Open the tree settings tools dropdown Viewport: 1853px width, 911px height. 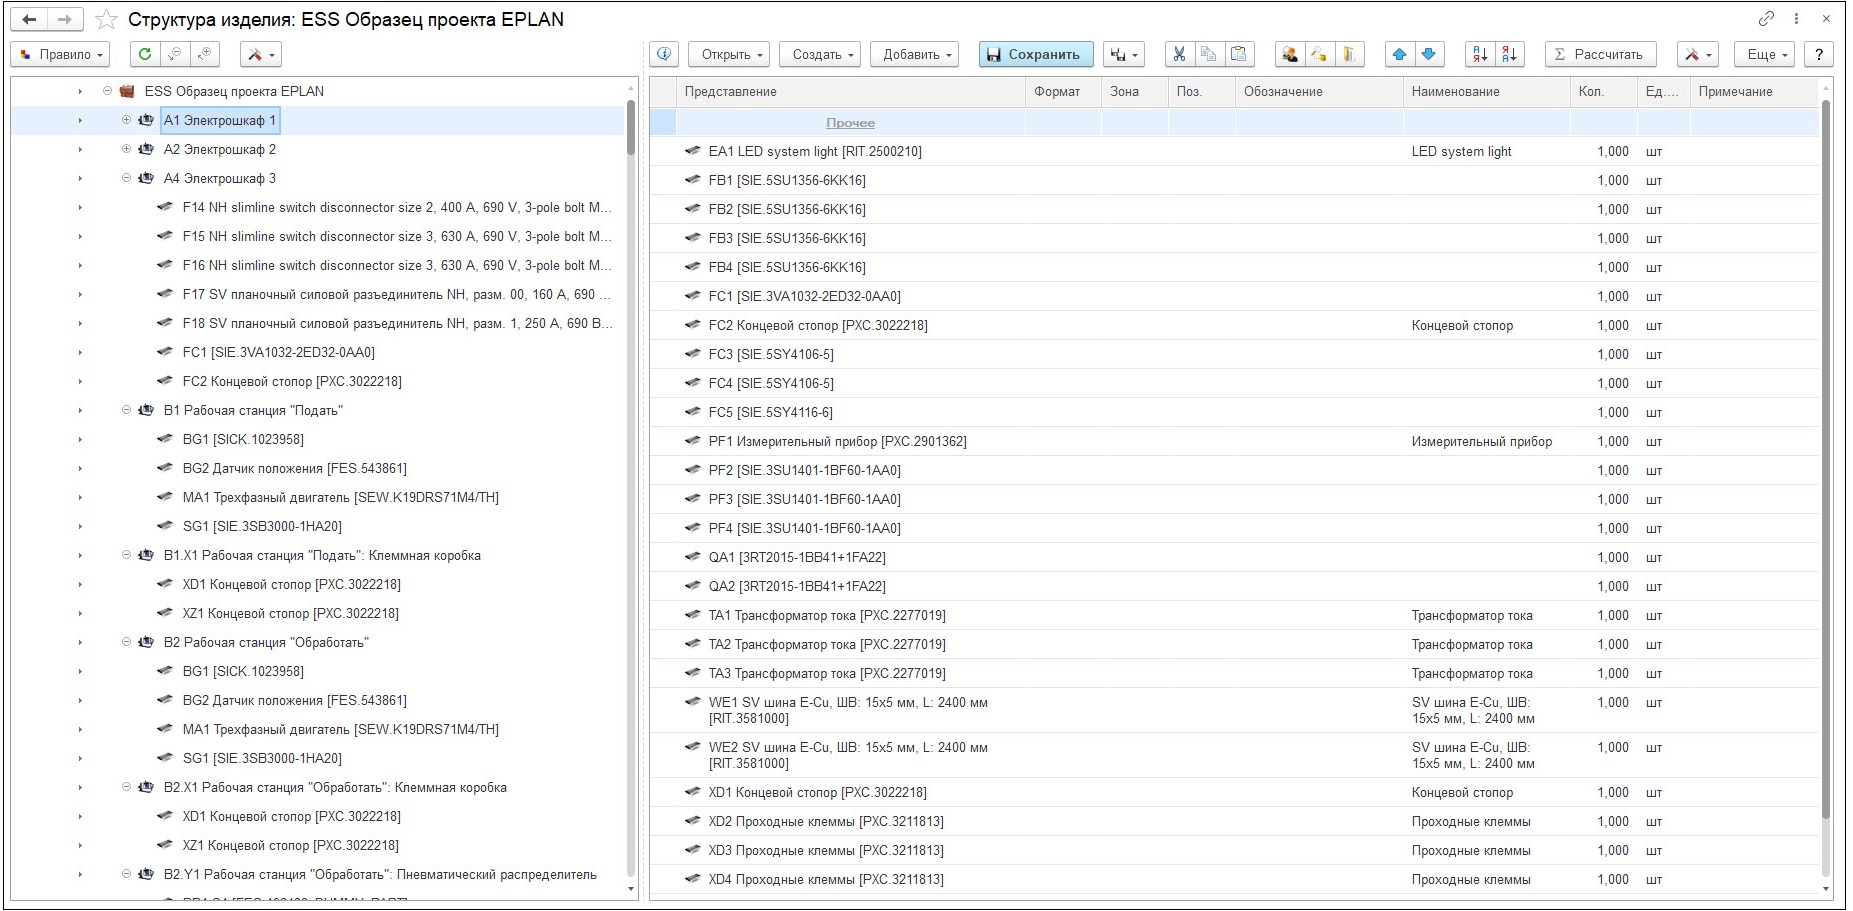pyautogui.click(x=260, y=54)
